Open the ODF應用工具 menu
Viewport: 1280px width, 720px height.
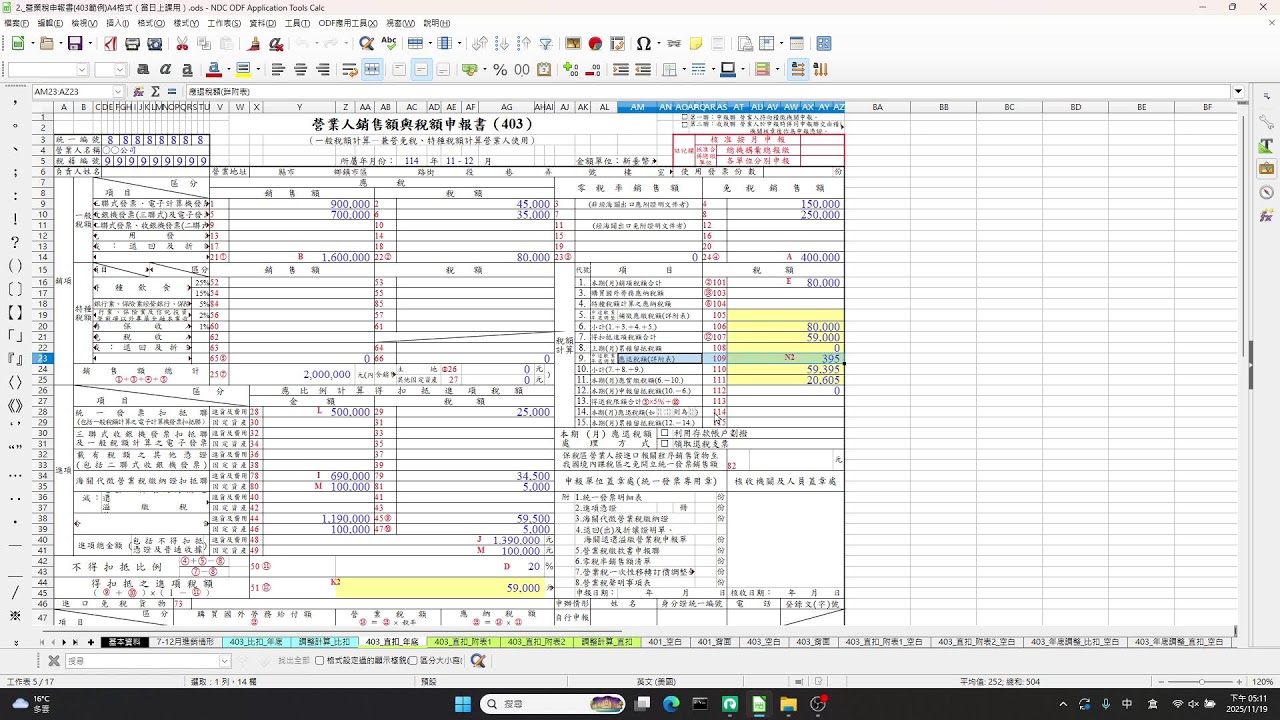pyautogui.click(x=348, y=23)
